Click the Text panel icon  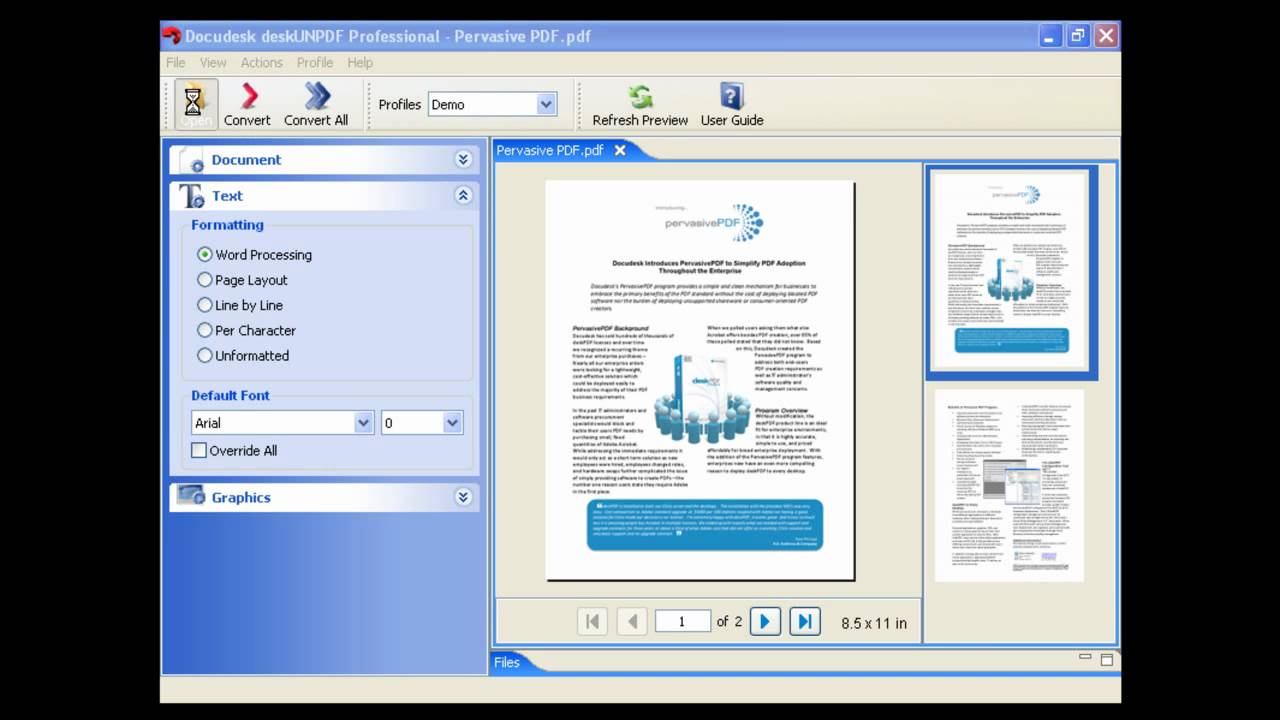[191, 196]
